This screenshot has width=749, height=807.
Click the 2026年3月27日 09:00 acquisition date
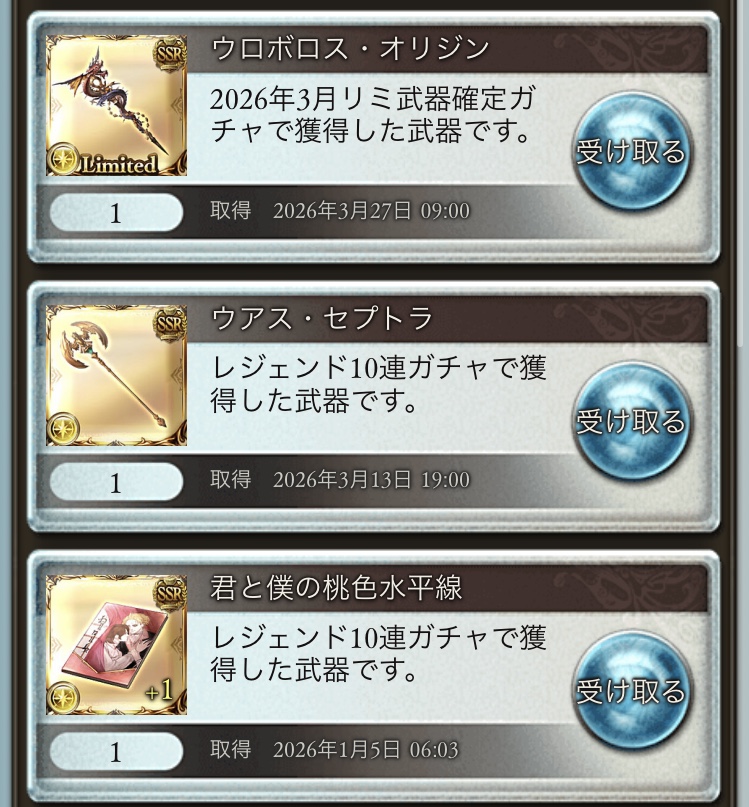tap(371, 211)
